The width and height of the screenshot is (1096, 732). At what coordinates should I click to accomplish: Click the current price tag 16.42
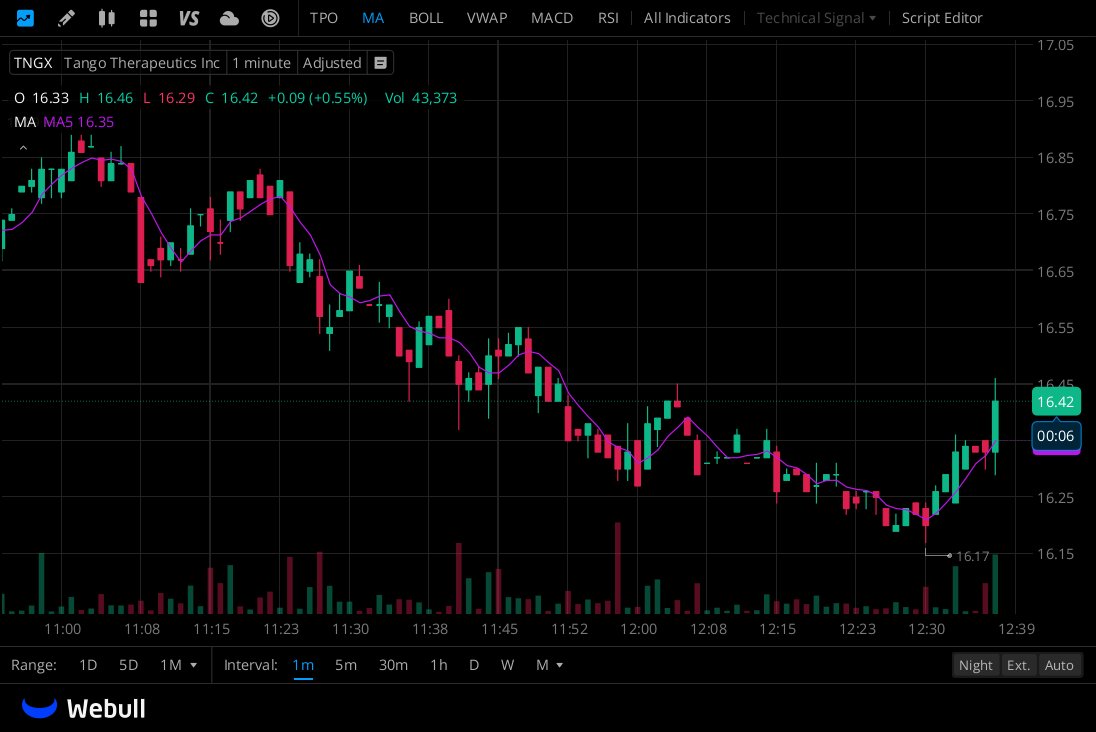(x=1055, y=401)
